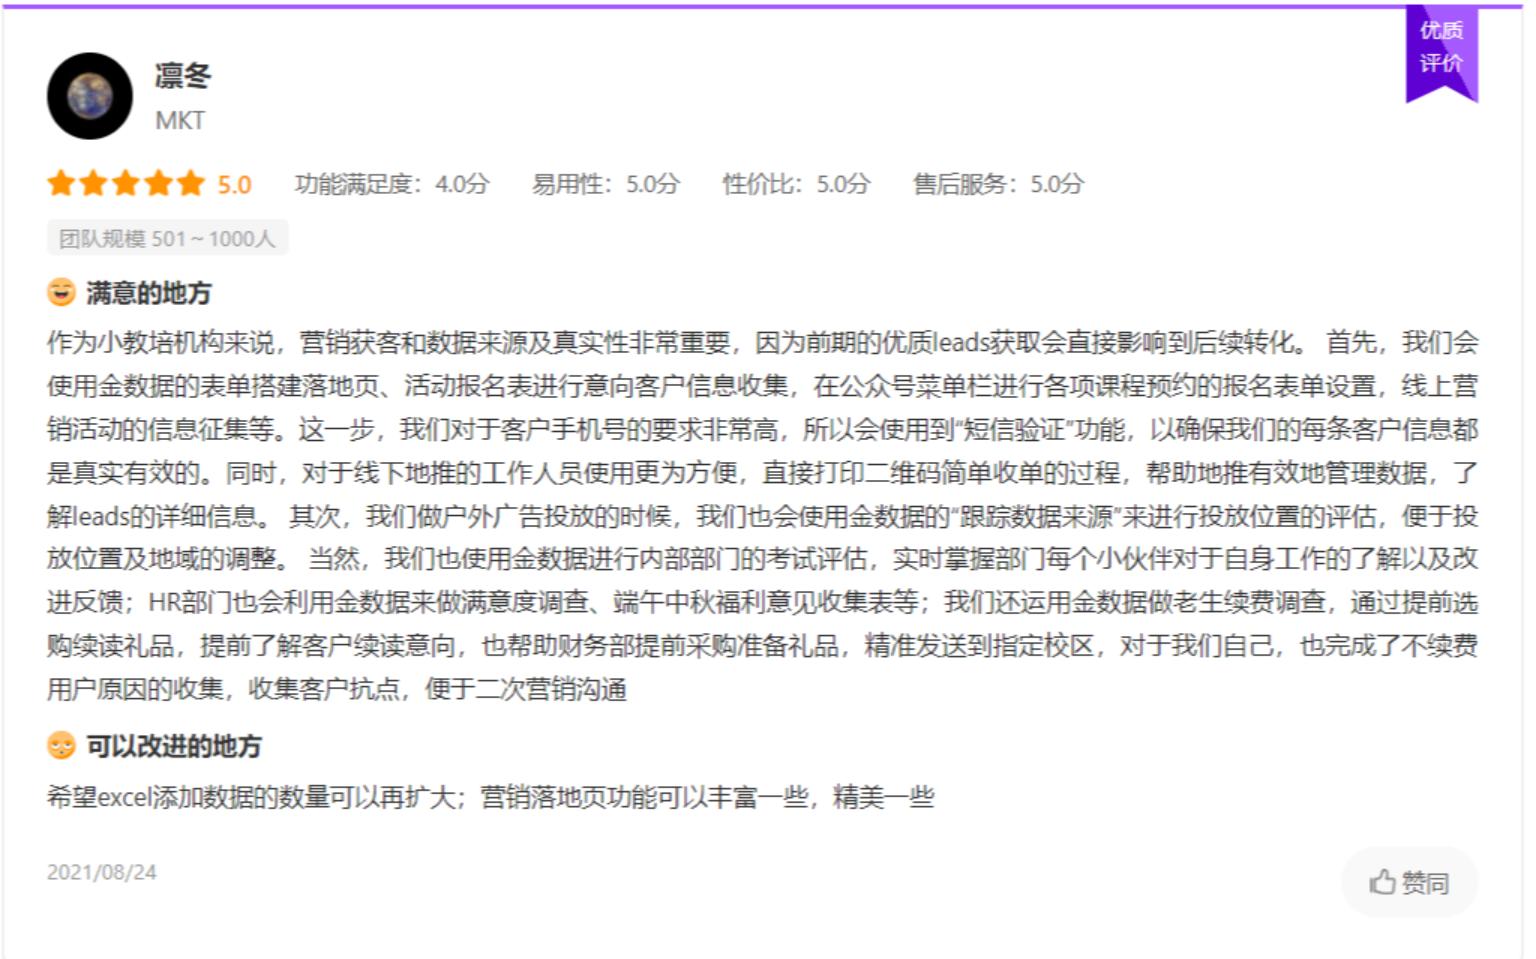Click the 5.0 overall rating score
Screen dimensions: 1536x959
(235, 184)
